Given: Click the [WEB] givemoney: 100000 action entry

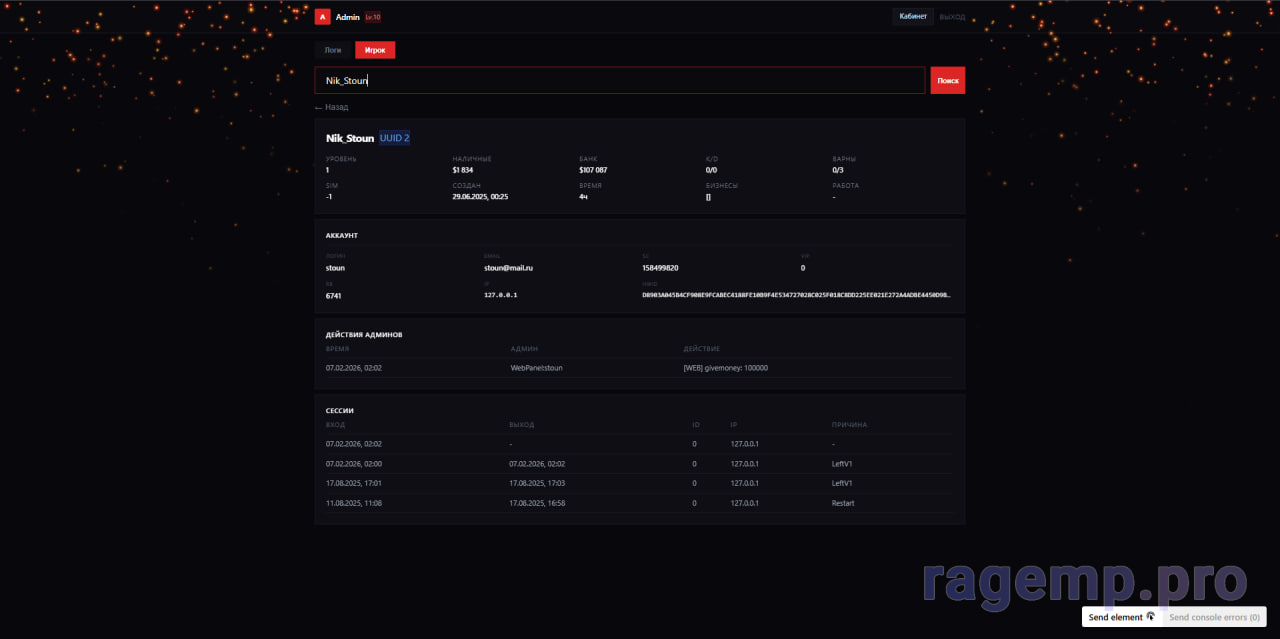Looking at the screenshot, I should pos(725,368).
